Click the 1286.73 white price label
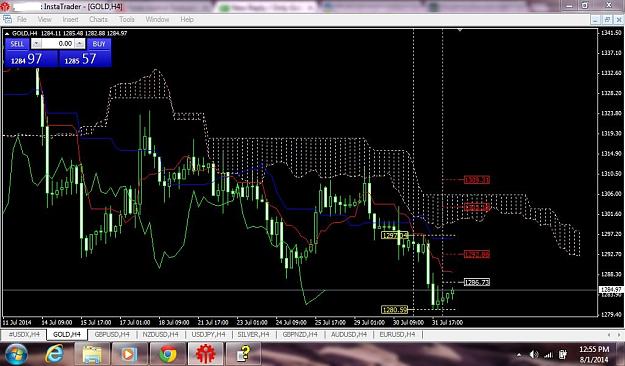Screen dimensions: 625x366 tap(477, 282)
